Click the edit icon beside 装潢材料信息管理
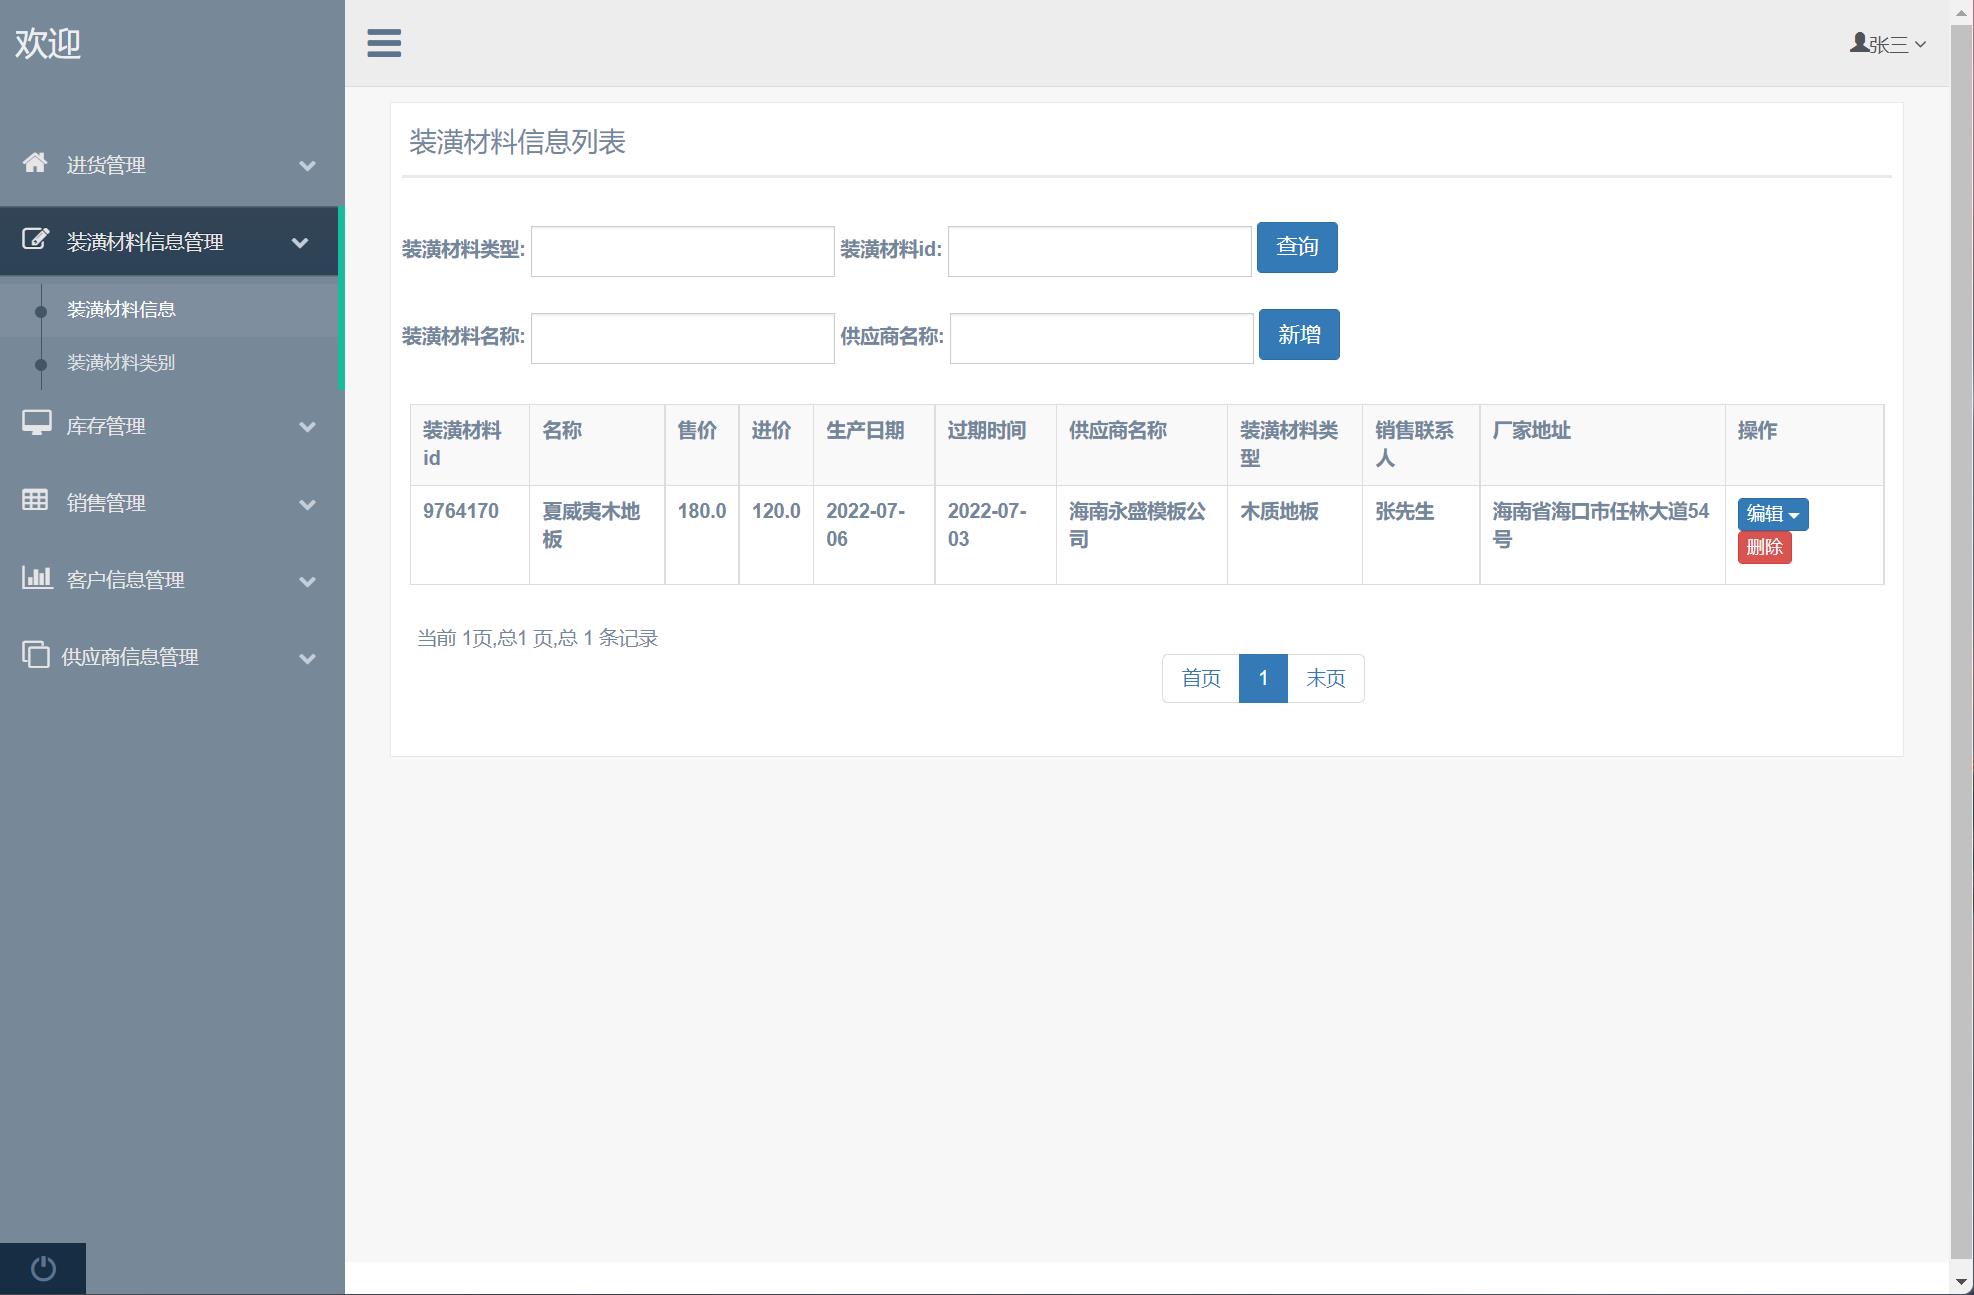The width and height of the screenshot is (1974, 1295). (36, 240)
